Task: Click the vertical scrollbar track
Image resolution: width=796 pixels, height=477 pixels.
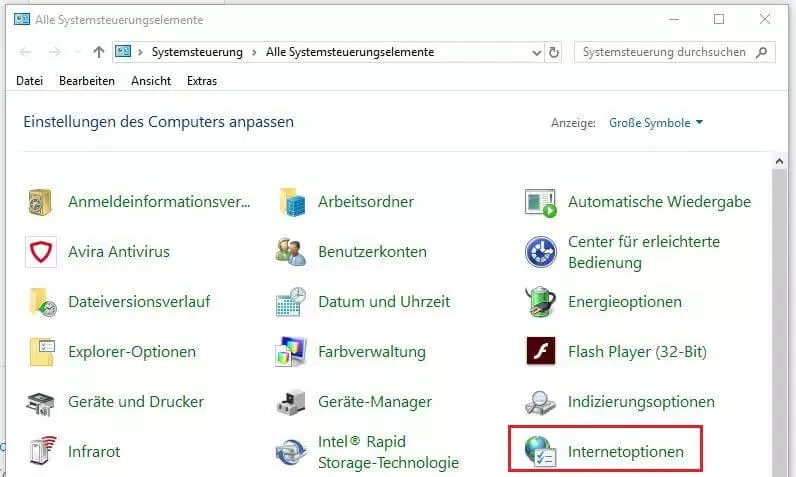Action: click(779, 323)
